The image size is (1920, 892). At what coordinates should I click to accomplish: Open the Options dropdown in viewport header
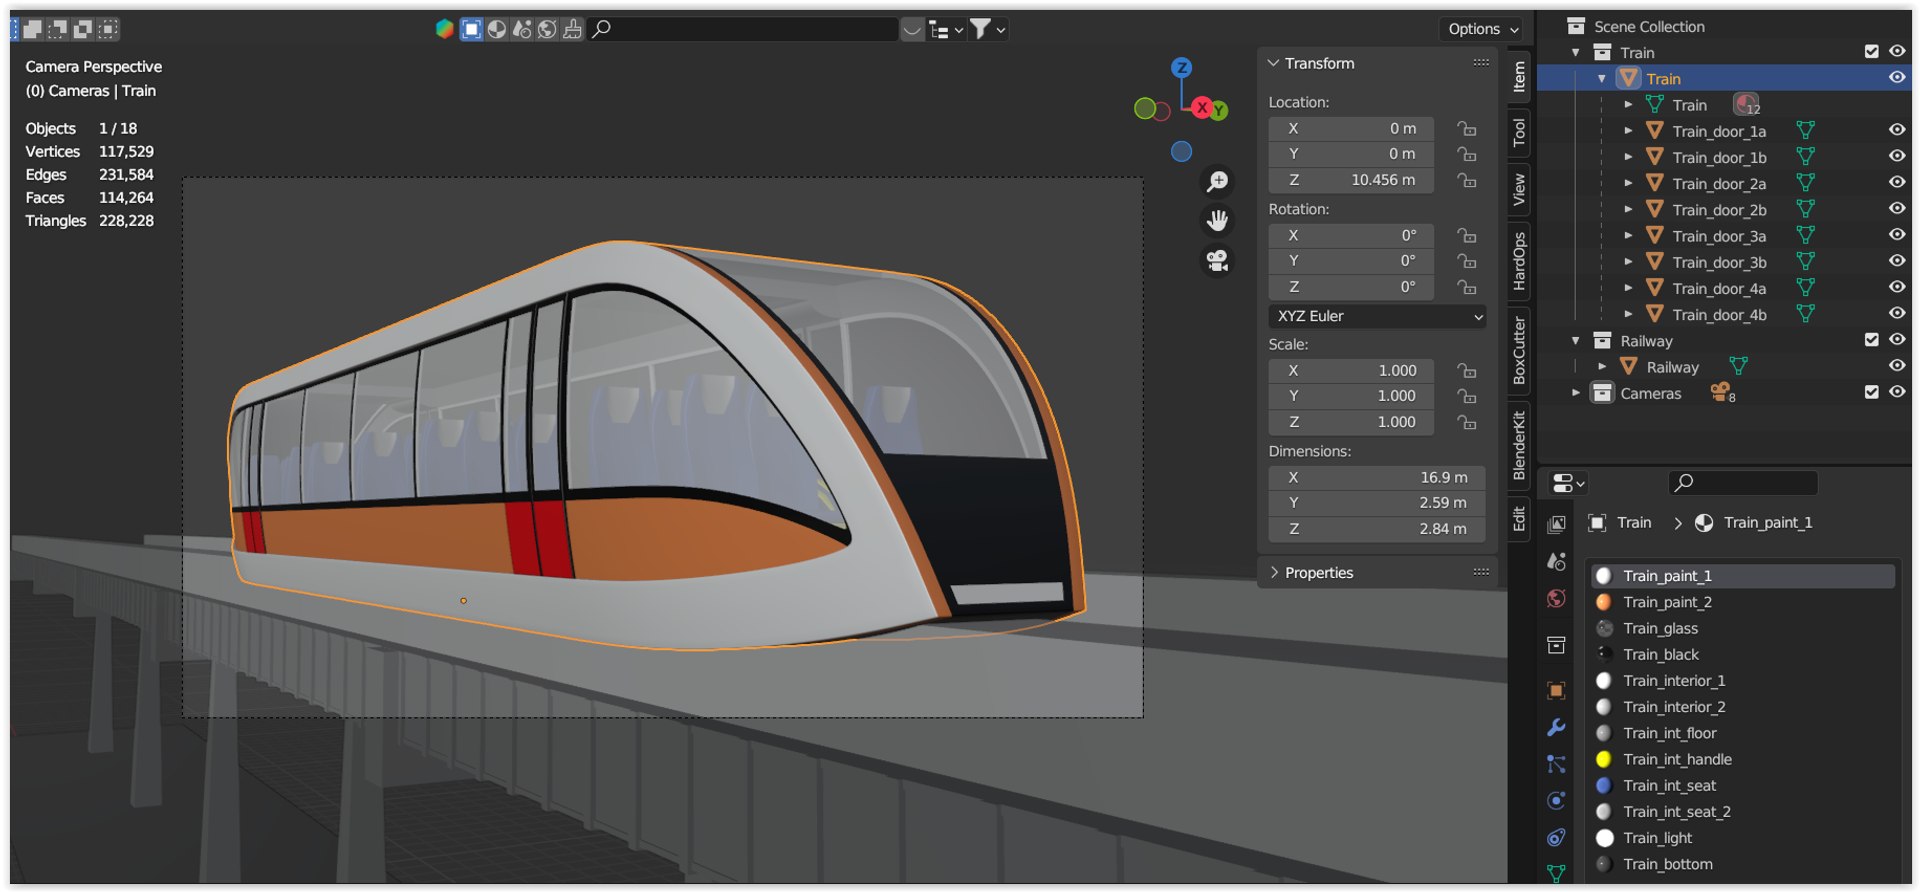point(1482,29)
